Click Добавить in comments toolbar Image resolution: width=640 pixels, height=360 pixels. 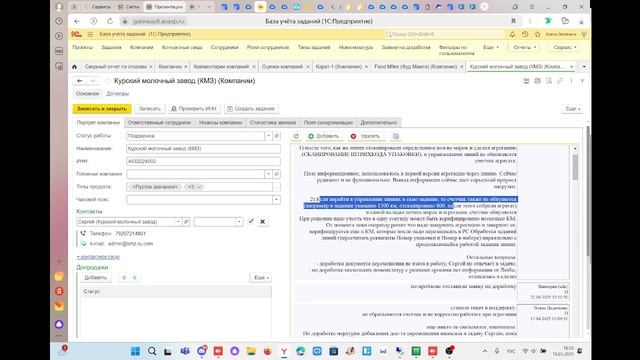point(324,136)
